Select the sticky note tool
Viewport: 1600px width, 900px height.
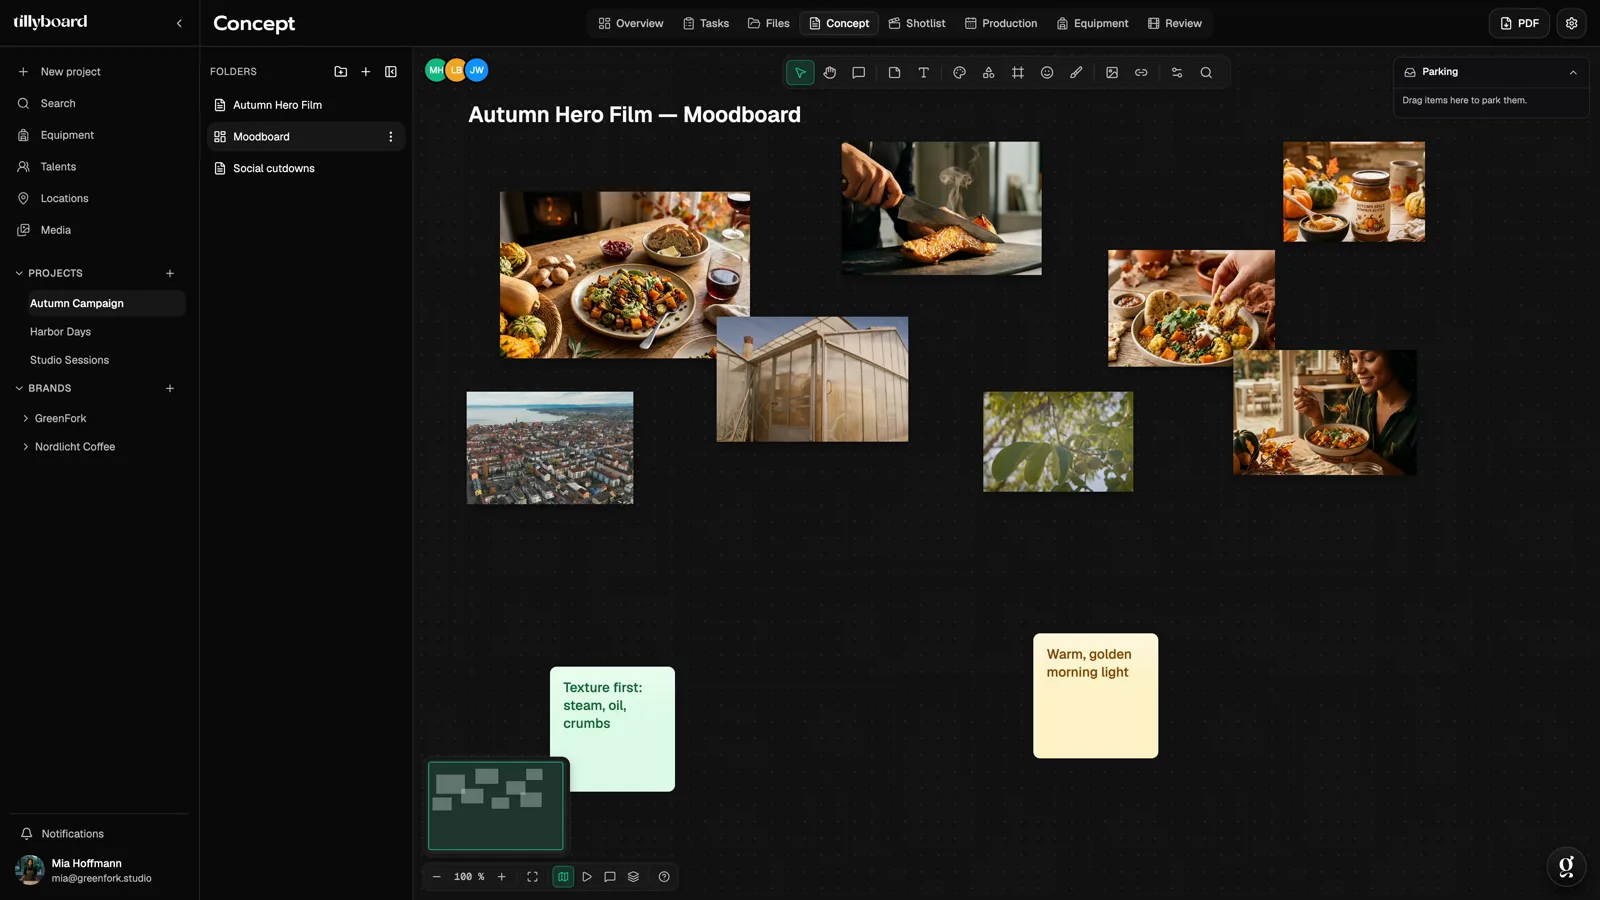(x=894, y=73)
